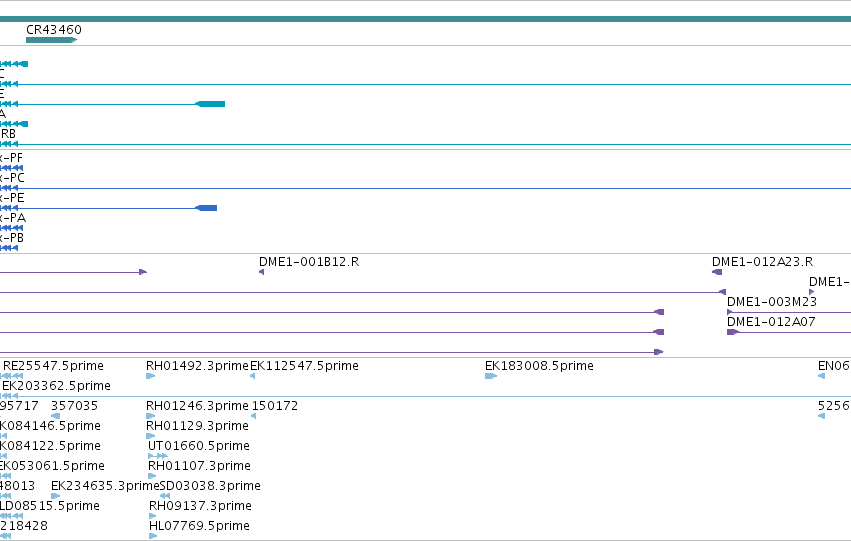Open EST EK183008.5prime
Viewport: 851px width, 541px height.
[539, 366]
